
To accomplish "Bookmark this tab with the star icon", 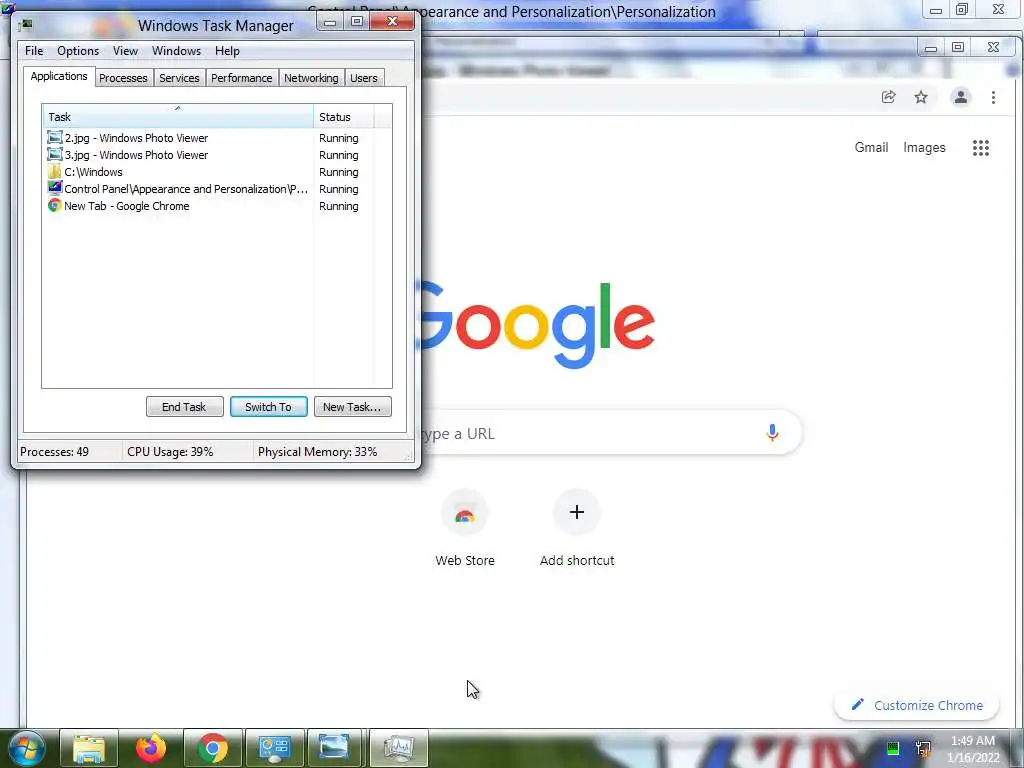I will (x=921, y=97).
